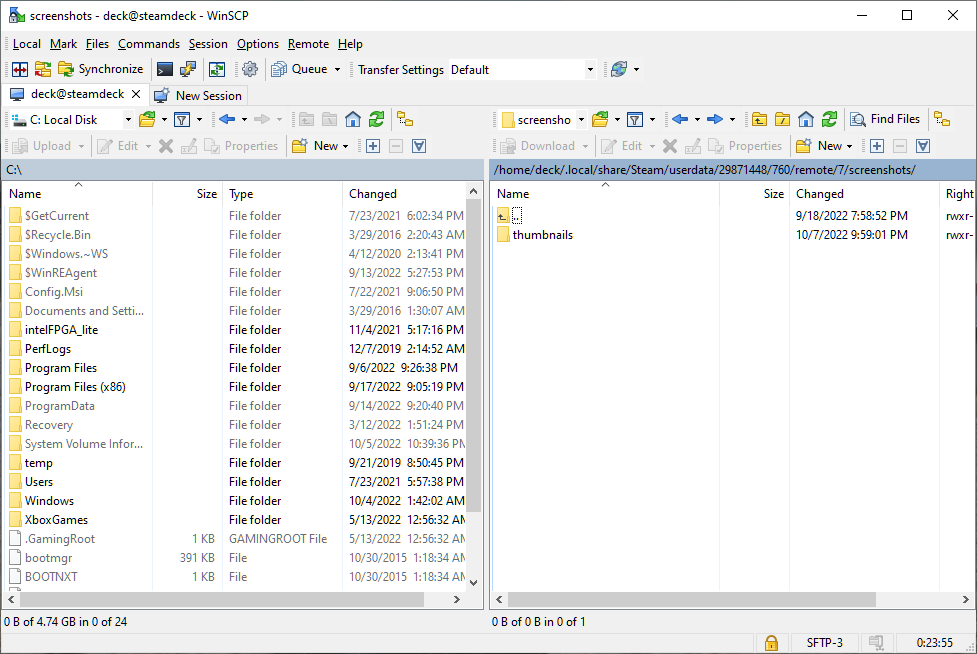Viewport: 977px width, 654px height.
Task: Click the Synchronize button
Action: (101, 69)
